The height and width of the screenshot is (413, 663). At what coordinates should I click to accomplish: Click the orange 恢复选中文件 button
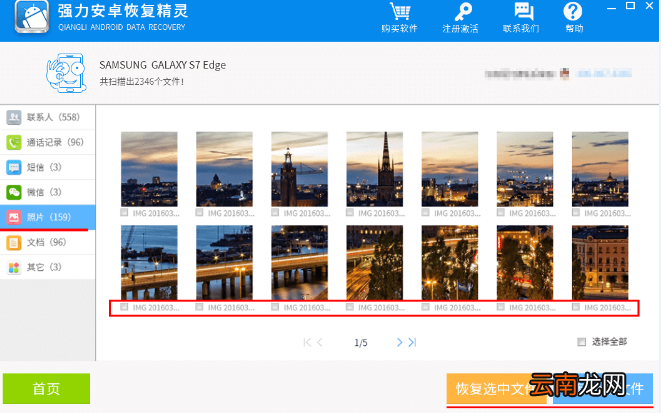(497, 388)
